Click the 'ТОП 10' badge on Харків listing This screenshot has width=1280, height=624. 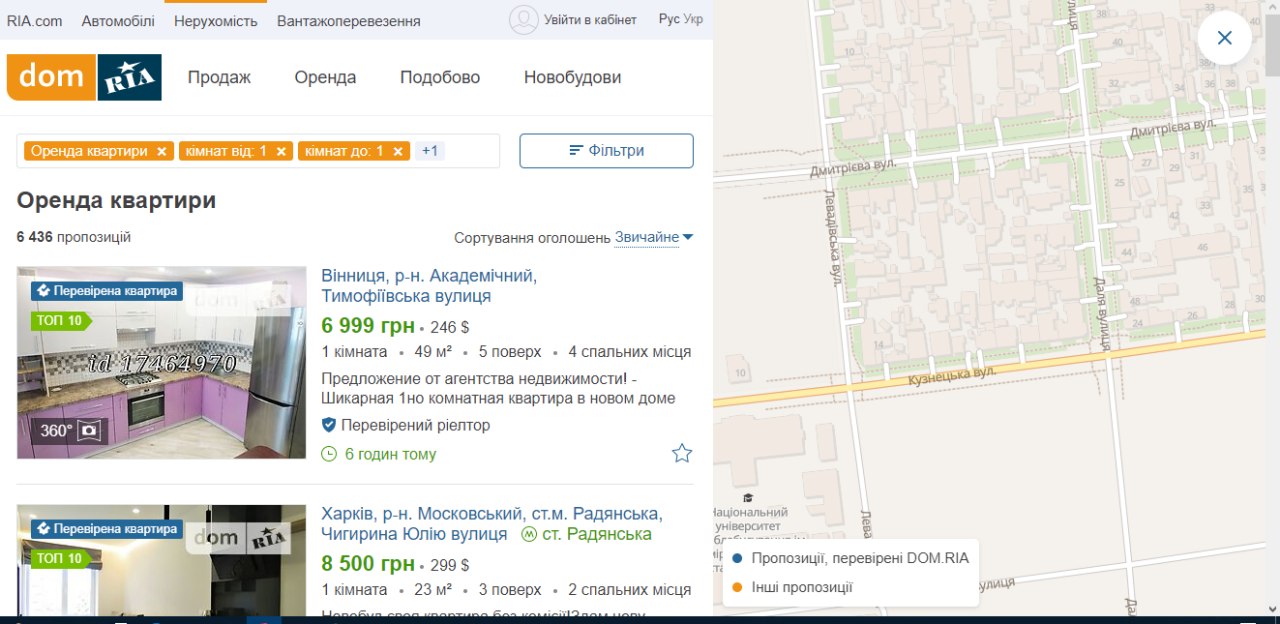[x=60, y=558]
